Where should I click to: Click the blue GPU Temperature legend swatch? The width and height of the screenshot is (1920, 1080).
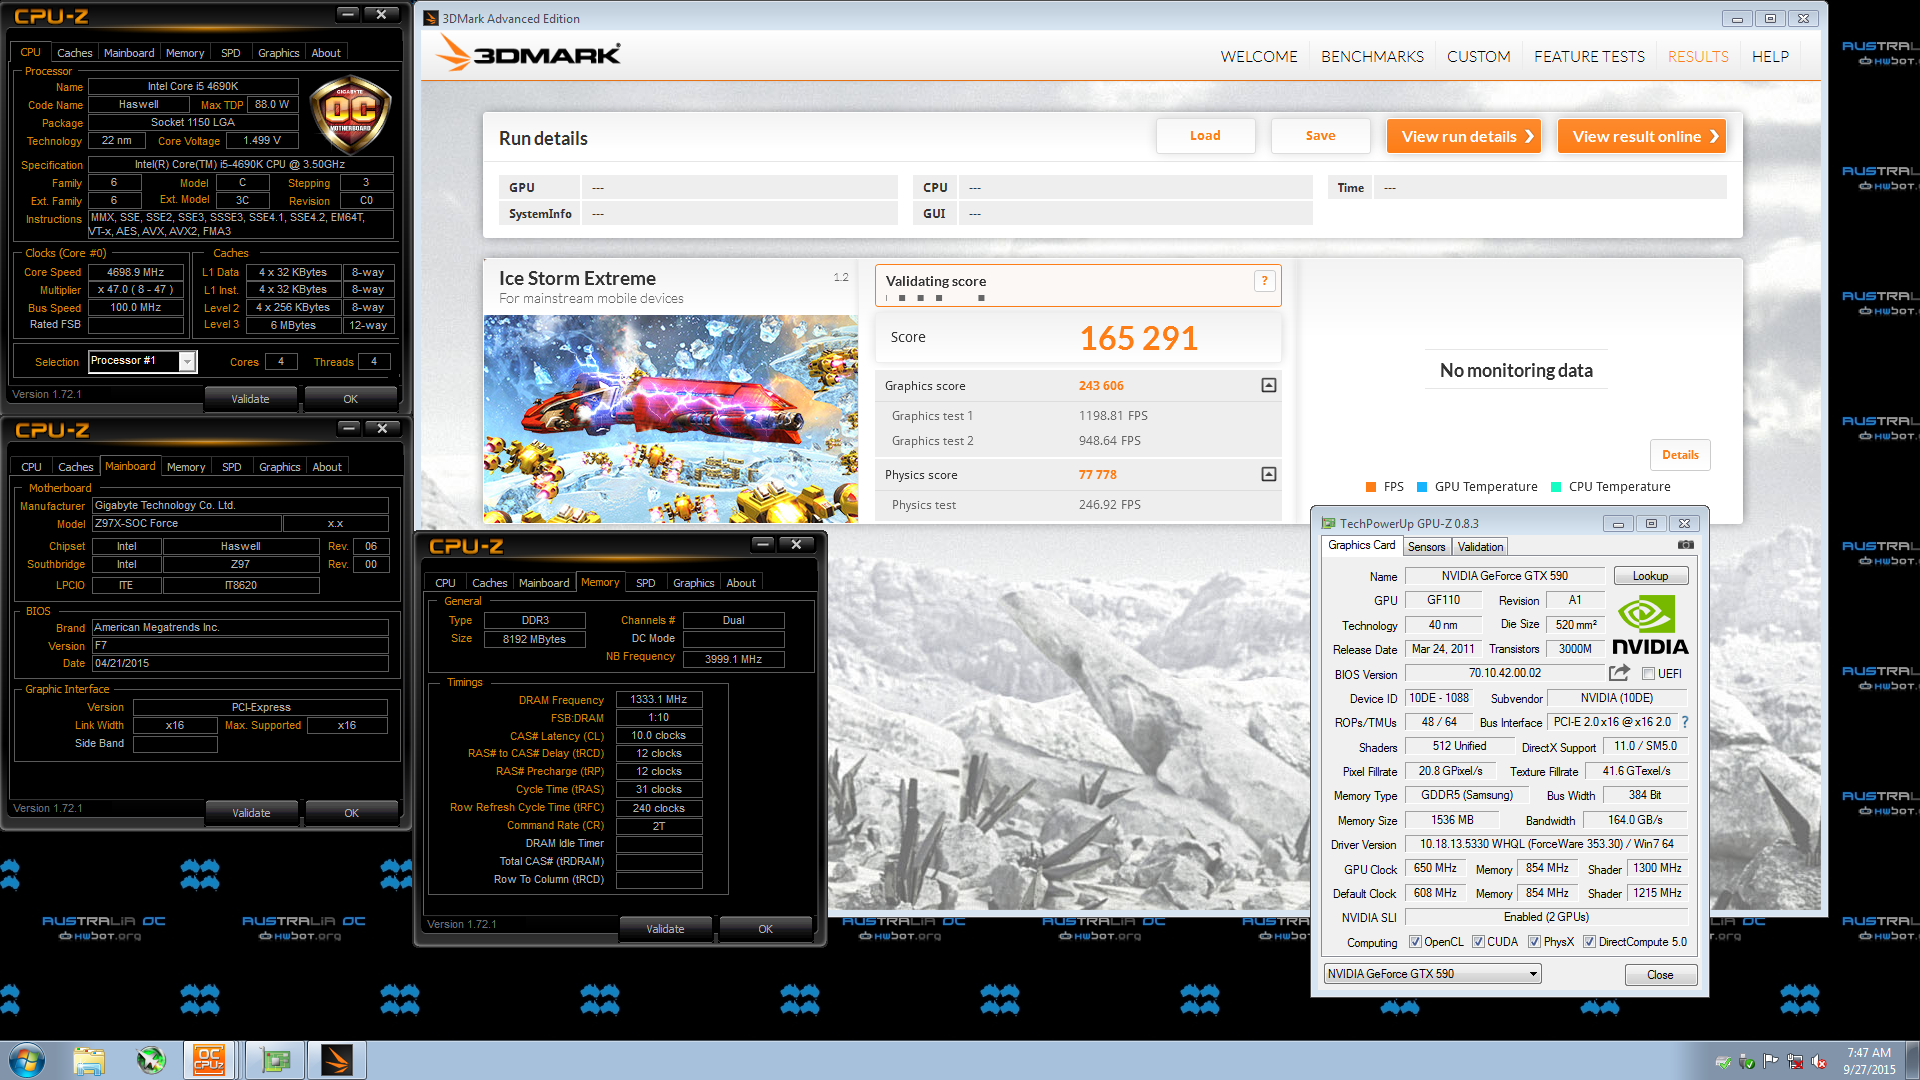click(1422, 487)
